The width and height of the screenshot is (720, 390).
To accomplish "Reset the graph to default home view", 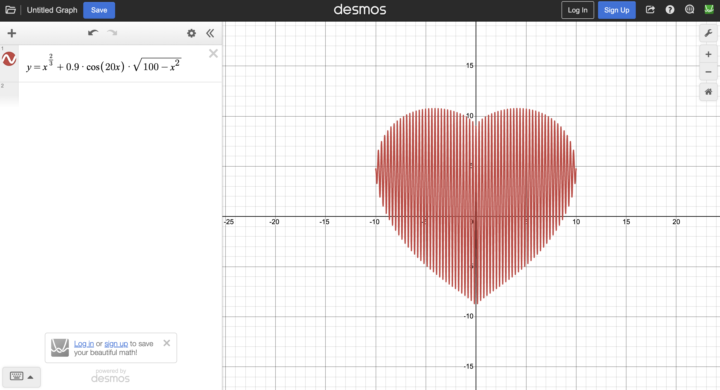I will pos(709,92).
